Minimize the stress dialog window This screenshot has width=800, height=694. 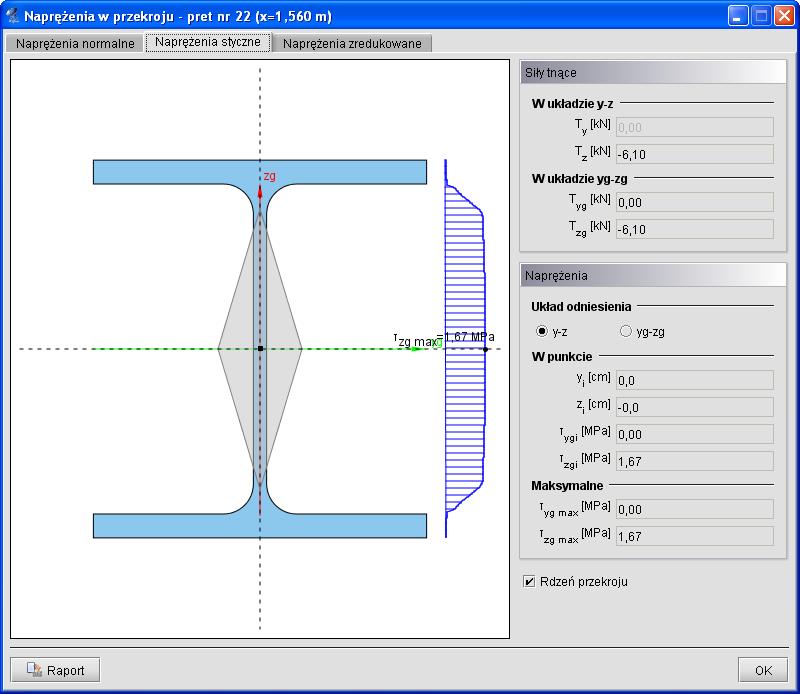[738, 16]
